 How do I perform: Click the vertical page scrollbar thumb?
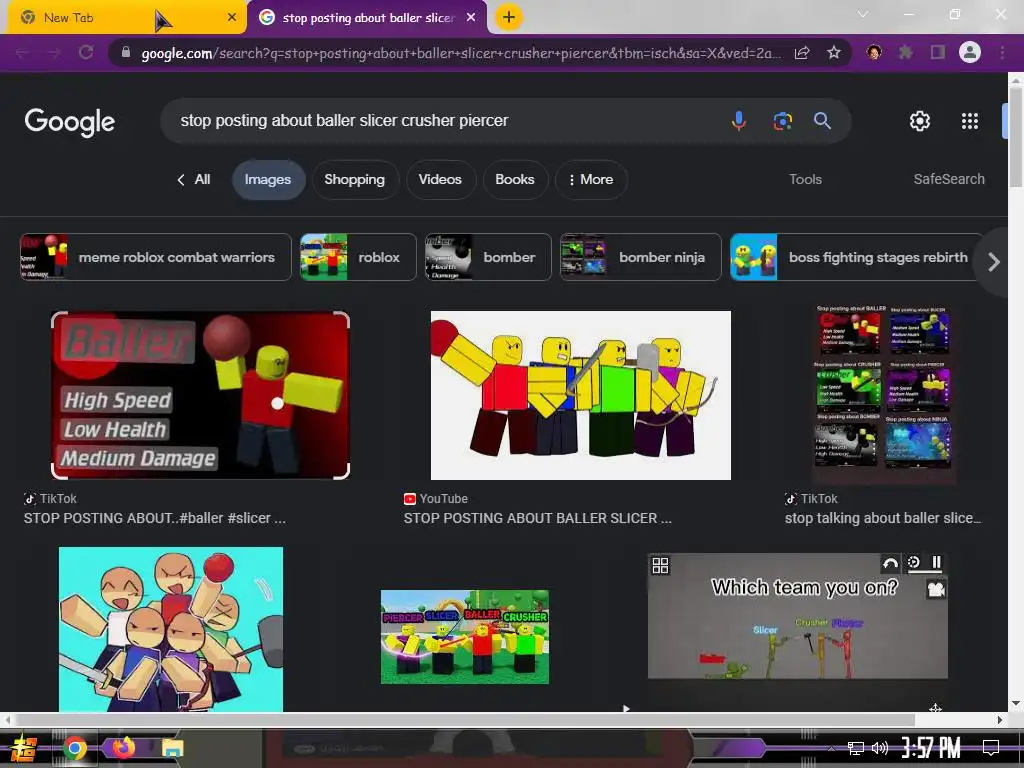[1016, 135]
